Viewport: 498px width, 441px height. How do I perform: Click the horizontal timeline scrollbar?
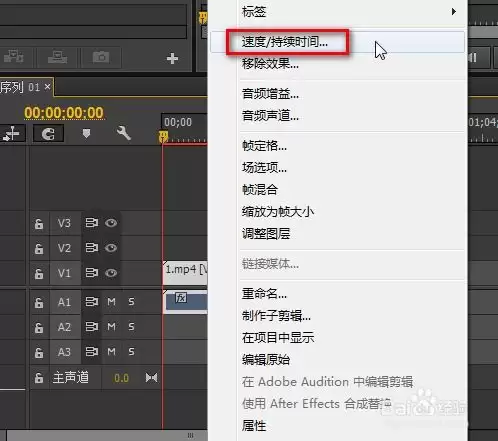pyautogui.click(x=107, y=435)
